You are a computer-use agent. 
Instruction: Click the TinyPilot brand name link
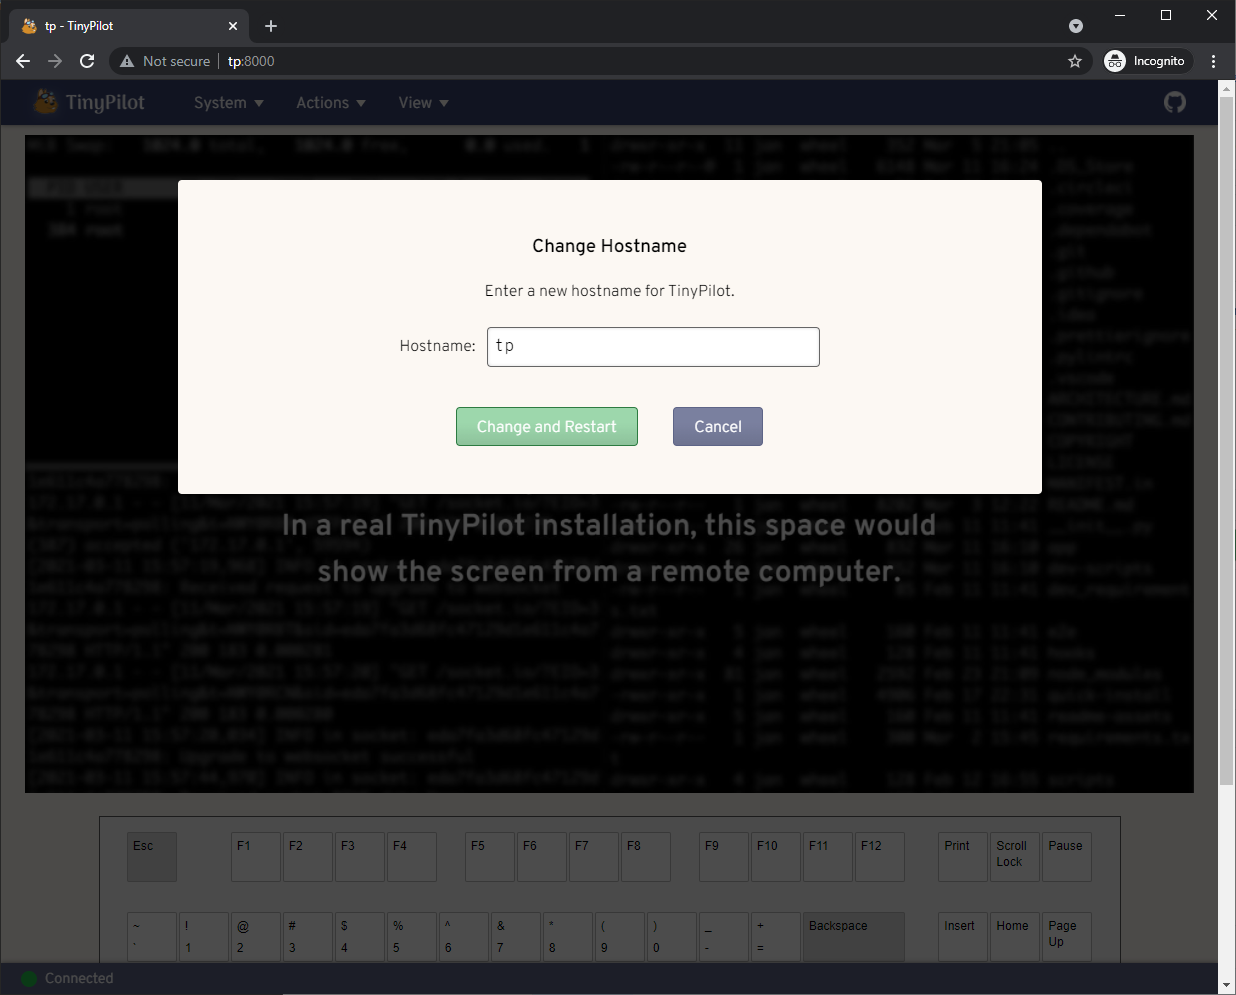[x=105, y=103]
